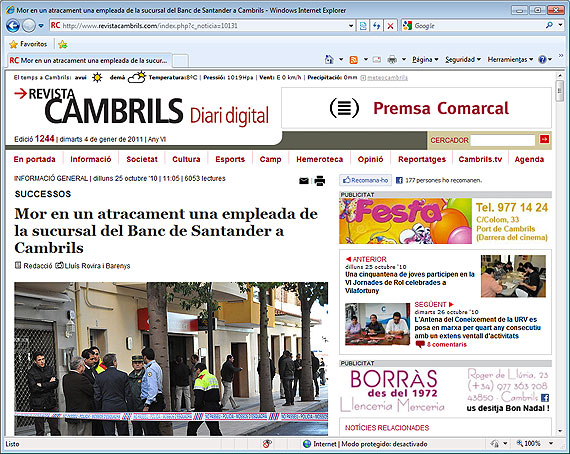Viewport: 570px width, 454px height.
Task: Click the Read mail toolbar icon
Action: [377, 59]
